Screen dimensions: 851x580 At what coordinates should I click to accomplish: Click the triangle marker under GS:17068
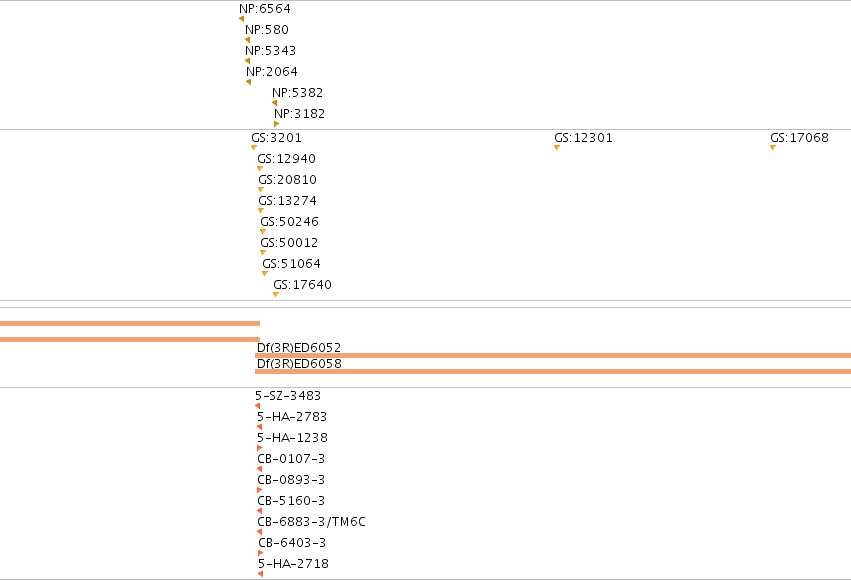click(773, 148)
